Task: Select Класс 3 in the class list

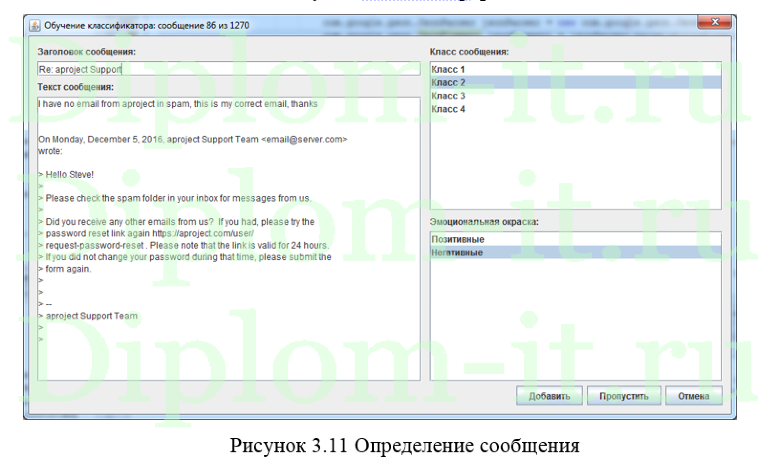Action: tap(575, 96)
